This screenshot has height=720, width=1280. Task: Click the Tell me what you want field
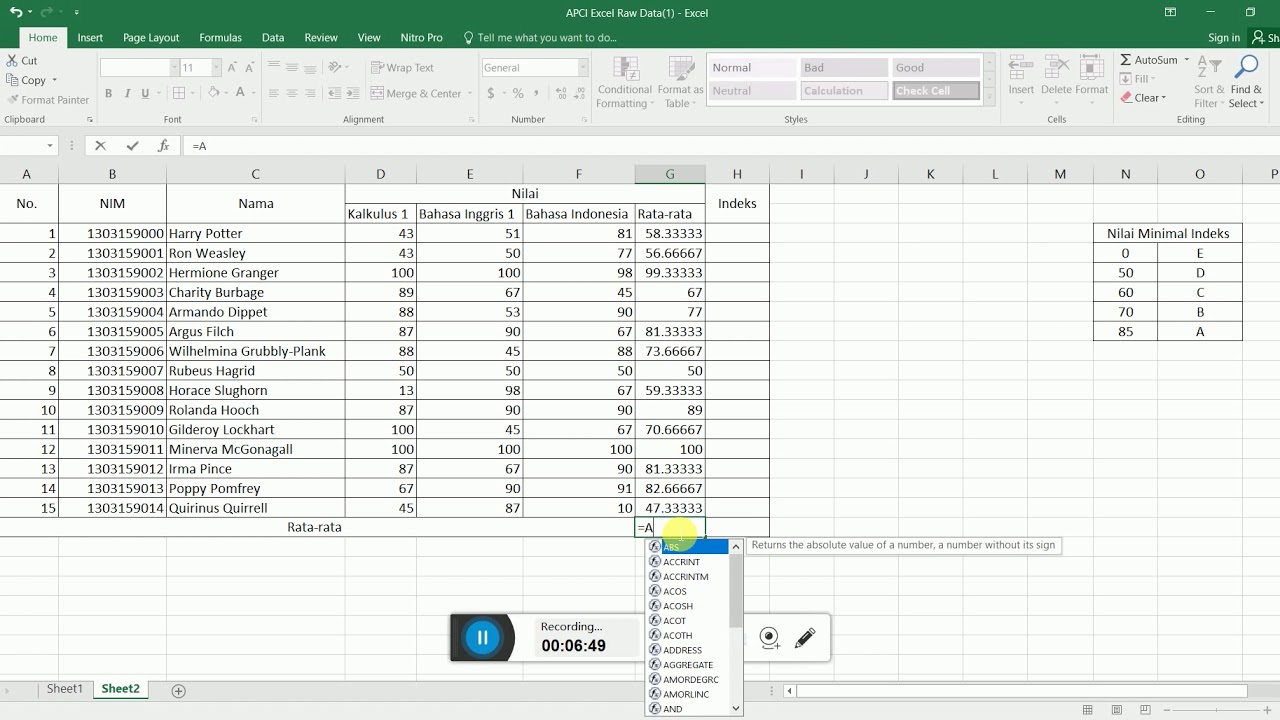click(546, 38)
